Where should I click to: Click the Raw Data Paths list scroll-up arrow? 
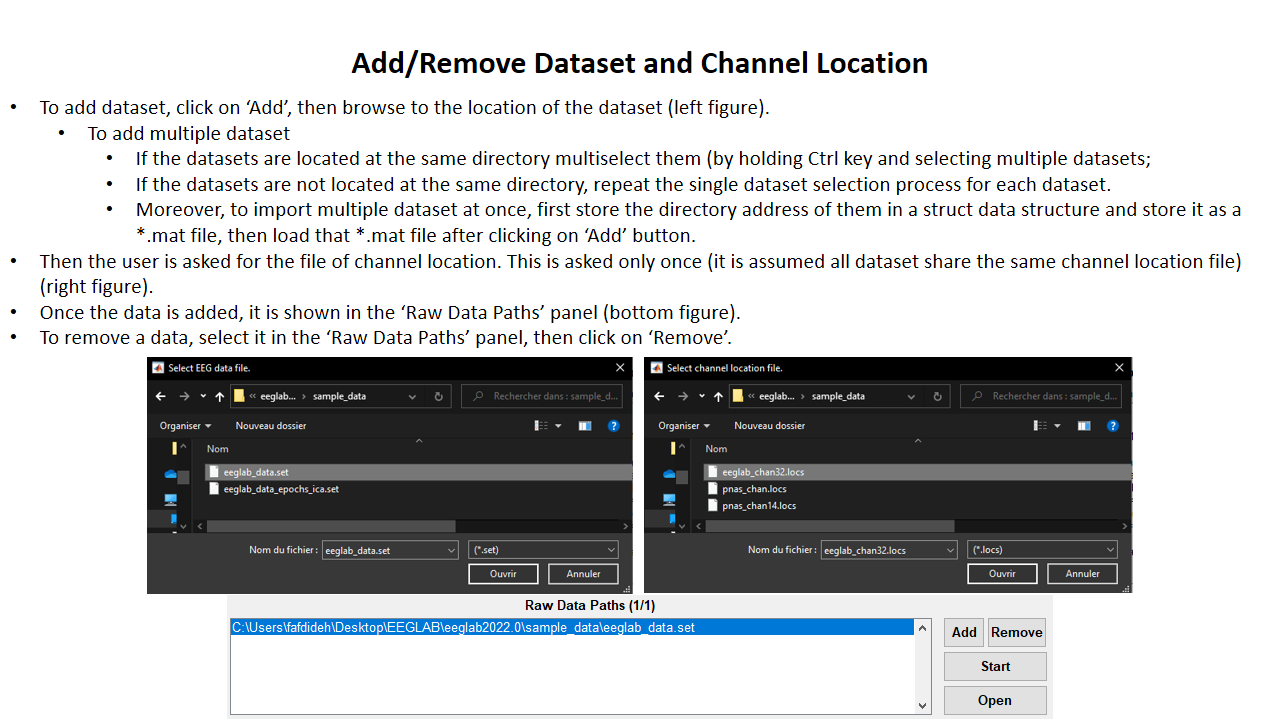pyautogui.click(x=922, y=629)
